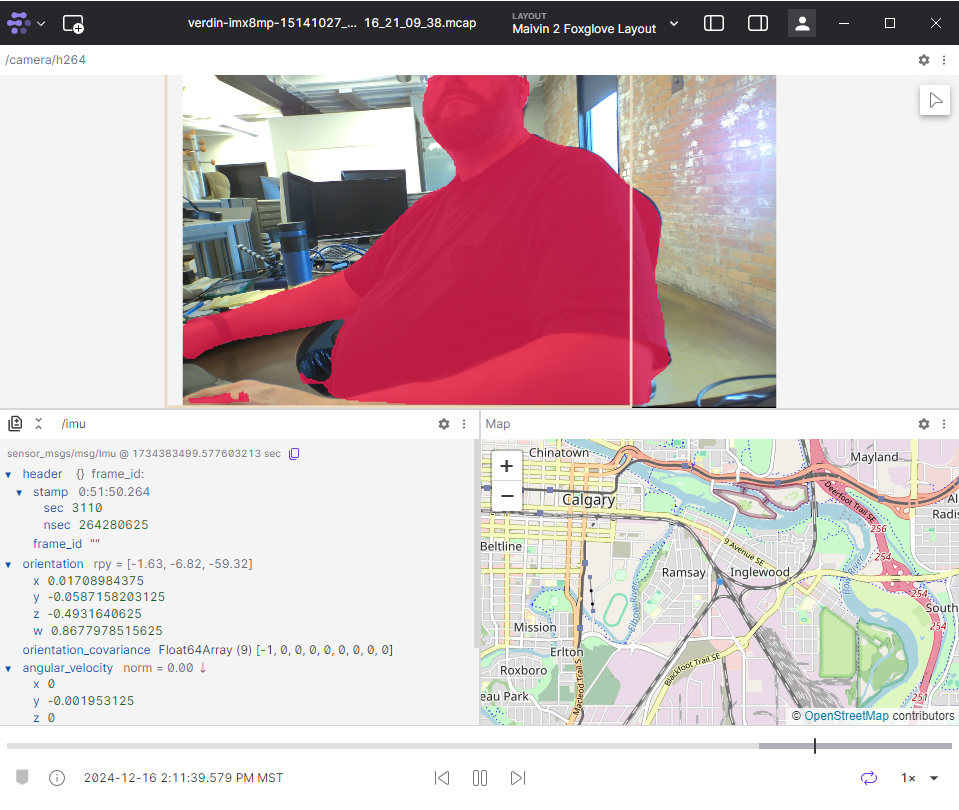This screenshot has height=810, width=959.
Task: Collapse the orientation tree node
Action: pyautogui.click(x=9, y=564)
